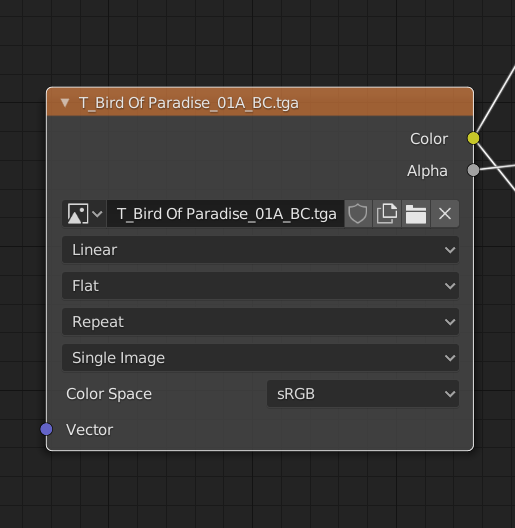
Task: Toggle Fake User shield icon
Action: pos(358,213)
